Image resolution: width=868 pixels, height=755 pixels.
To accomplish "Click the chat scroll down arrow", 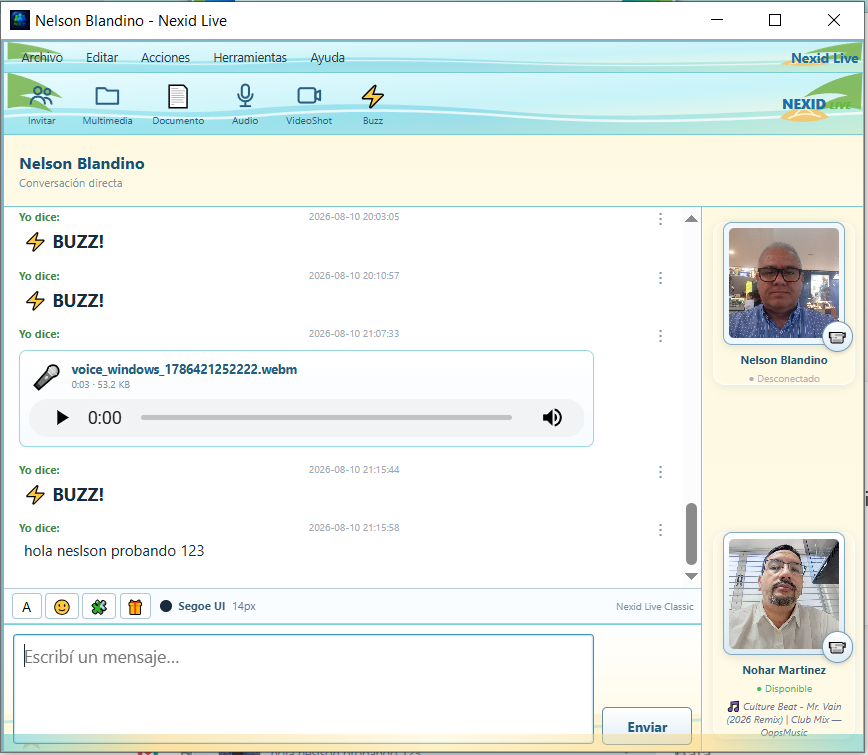I will (691, 576).
